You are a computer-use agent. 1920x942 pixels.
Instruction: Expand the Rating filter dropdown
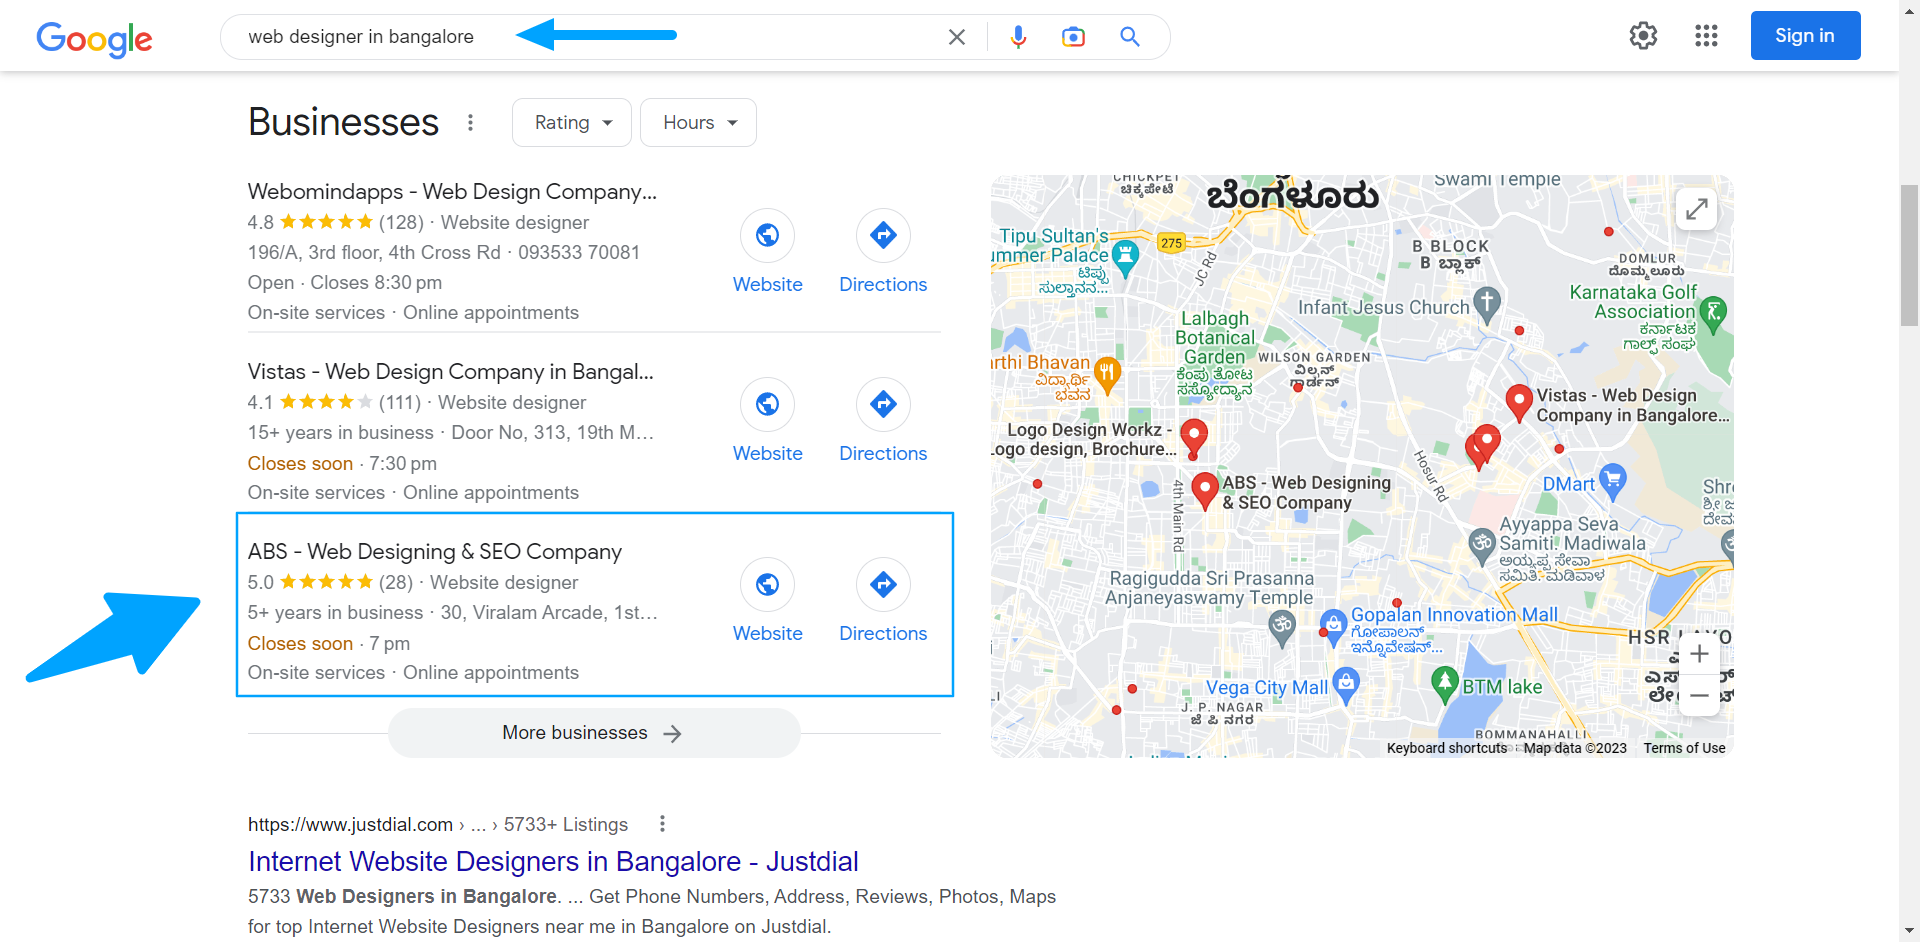coord(572,123)
